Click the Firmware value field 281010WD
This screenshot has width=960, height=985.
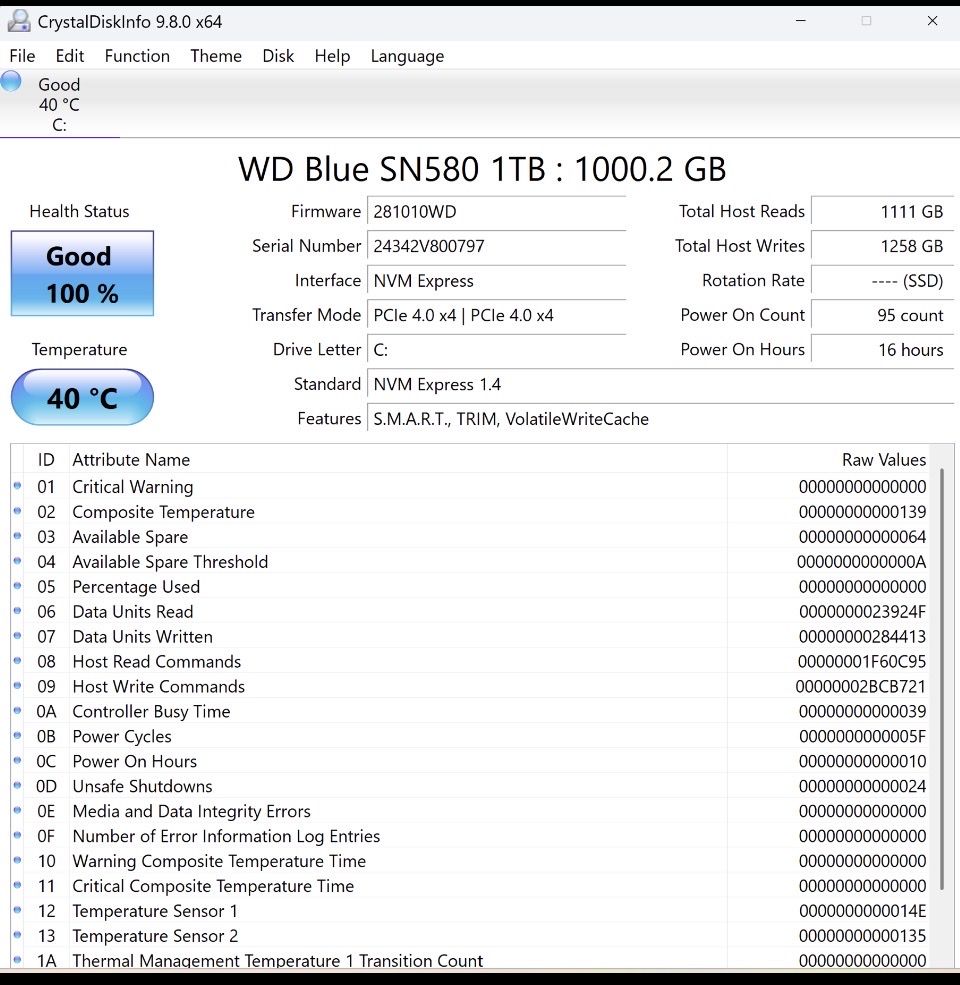[x=497, y=212]
